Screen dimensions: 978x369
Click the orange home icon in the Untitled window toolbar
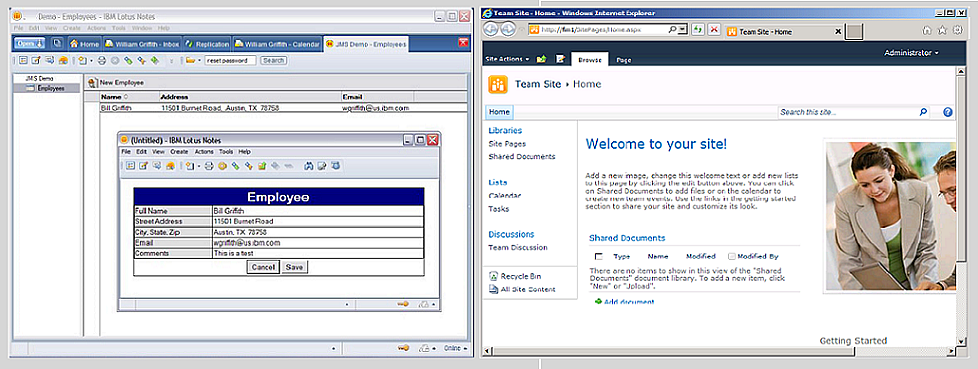pos(170,166)
